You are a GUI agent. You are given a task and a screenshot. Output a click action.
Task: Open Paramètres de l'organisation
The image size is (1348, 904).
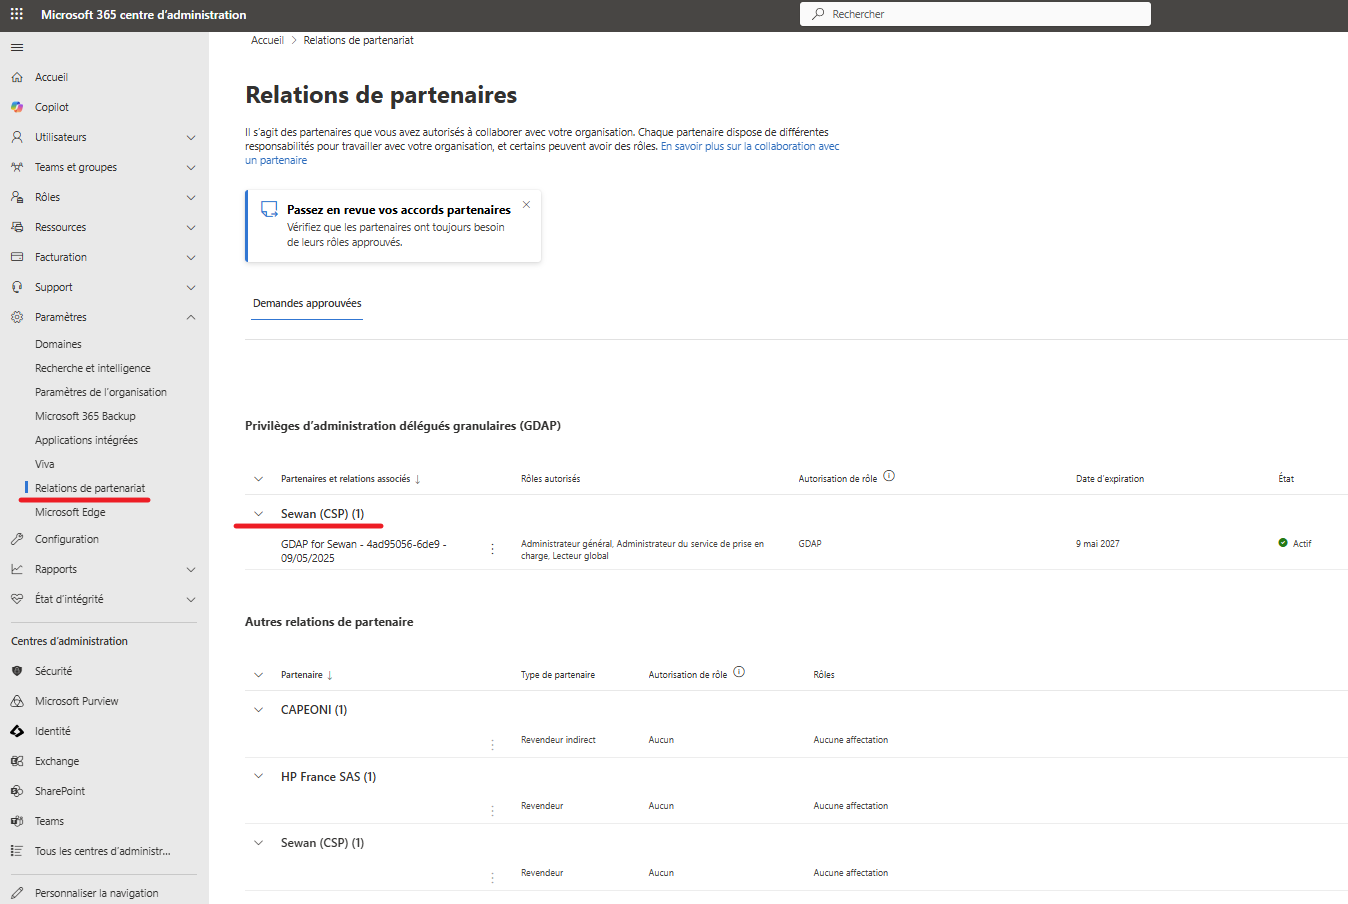pyautogui.click(x=101, y=392)
